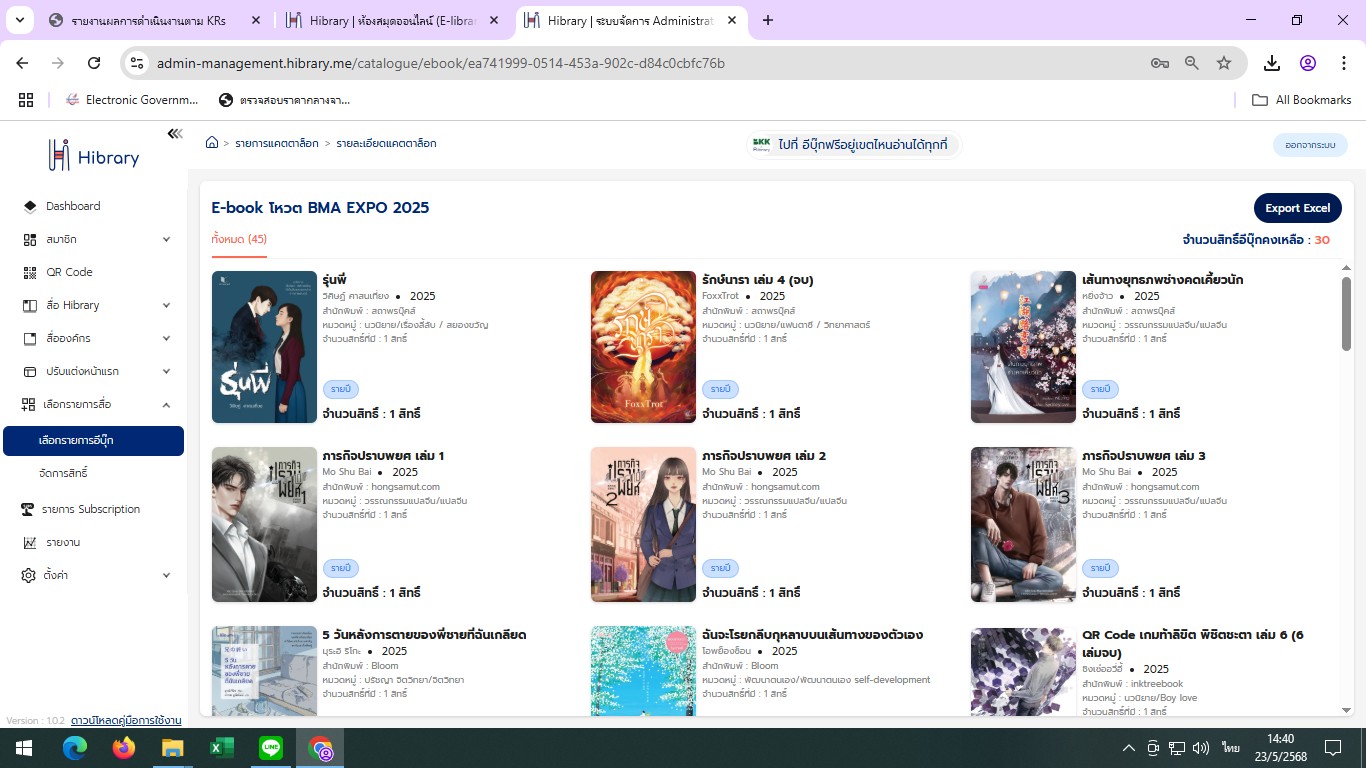Open saved passwords key icon
Viewport: 1366px width, 768px height.
click(x=1160, y=63)
